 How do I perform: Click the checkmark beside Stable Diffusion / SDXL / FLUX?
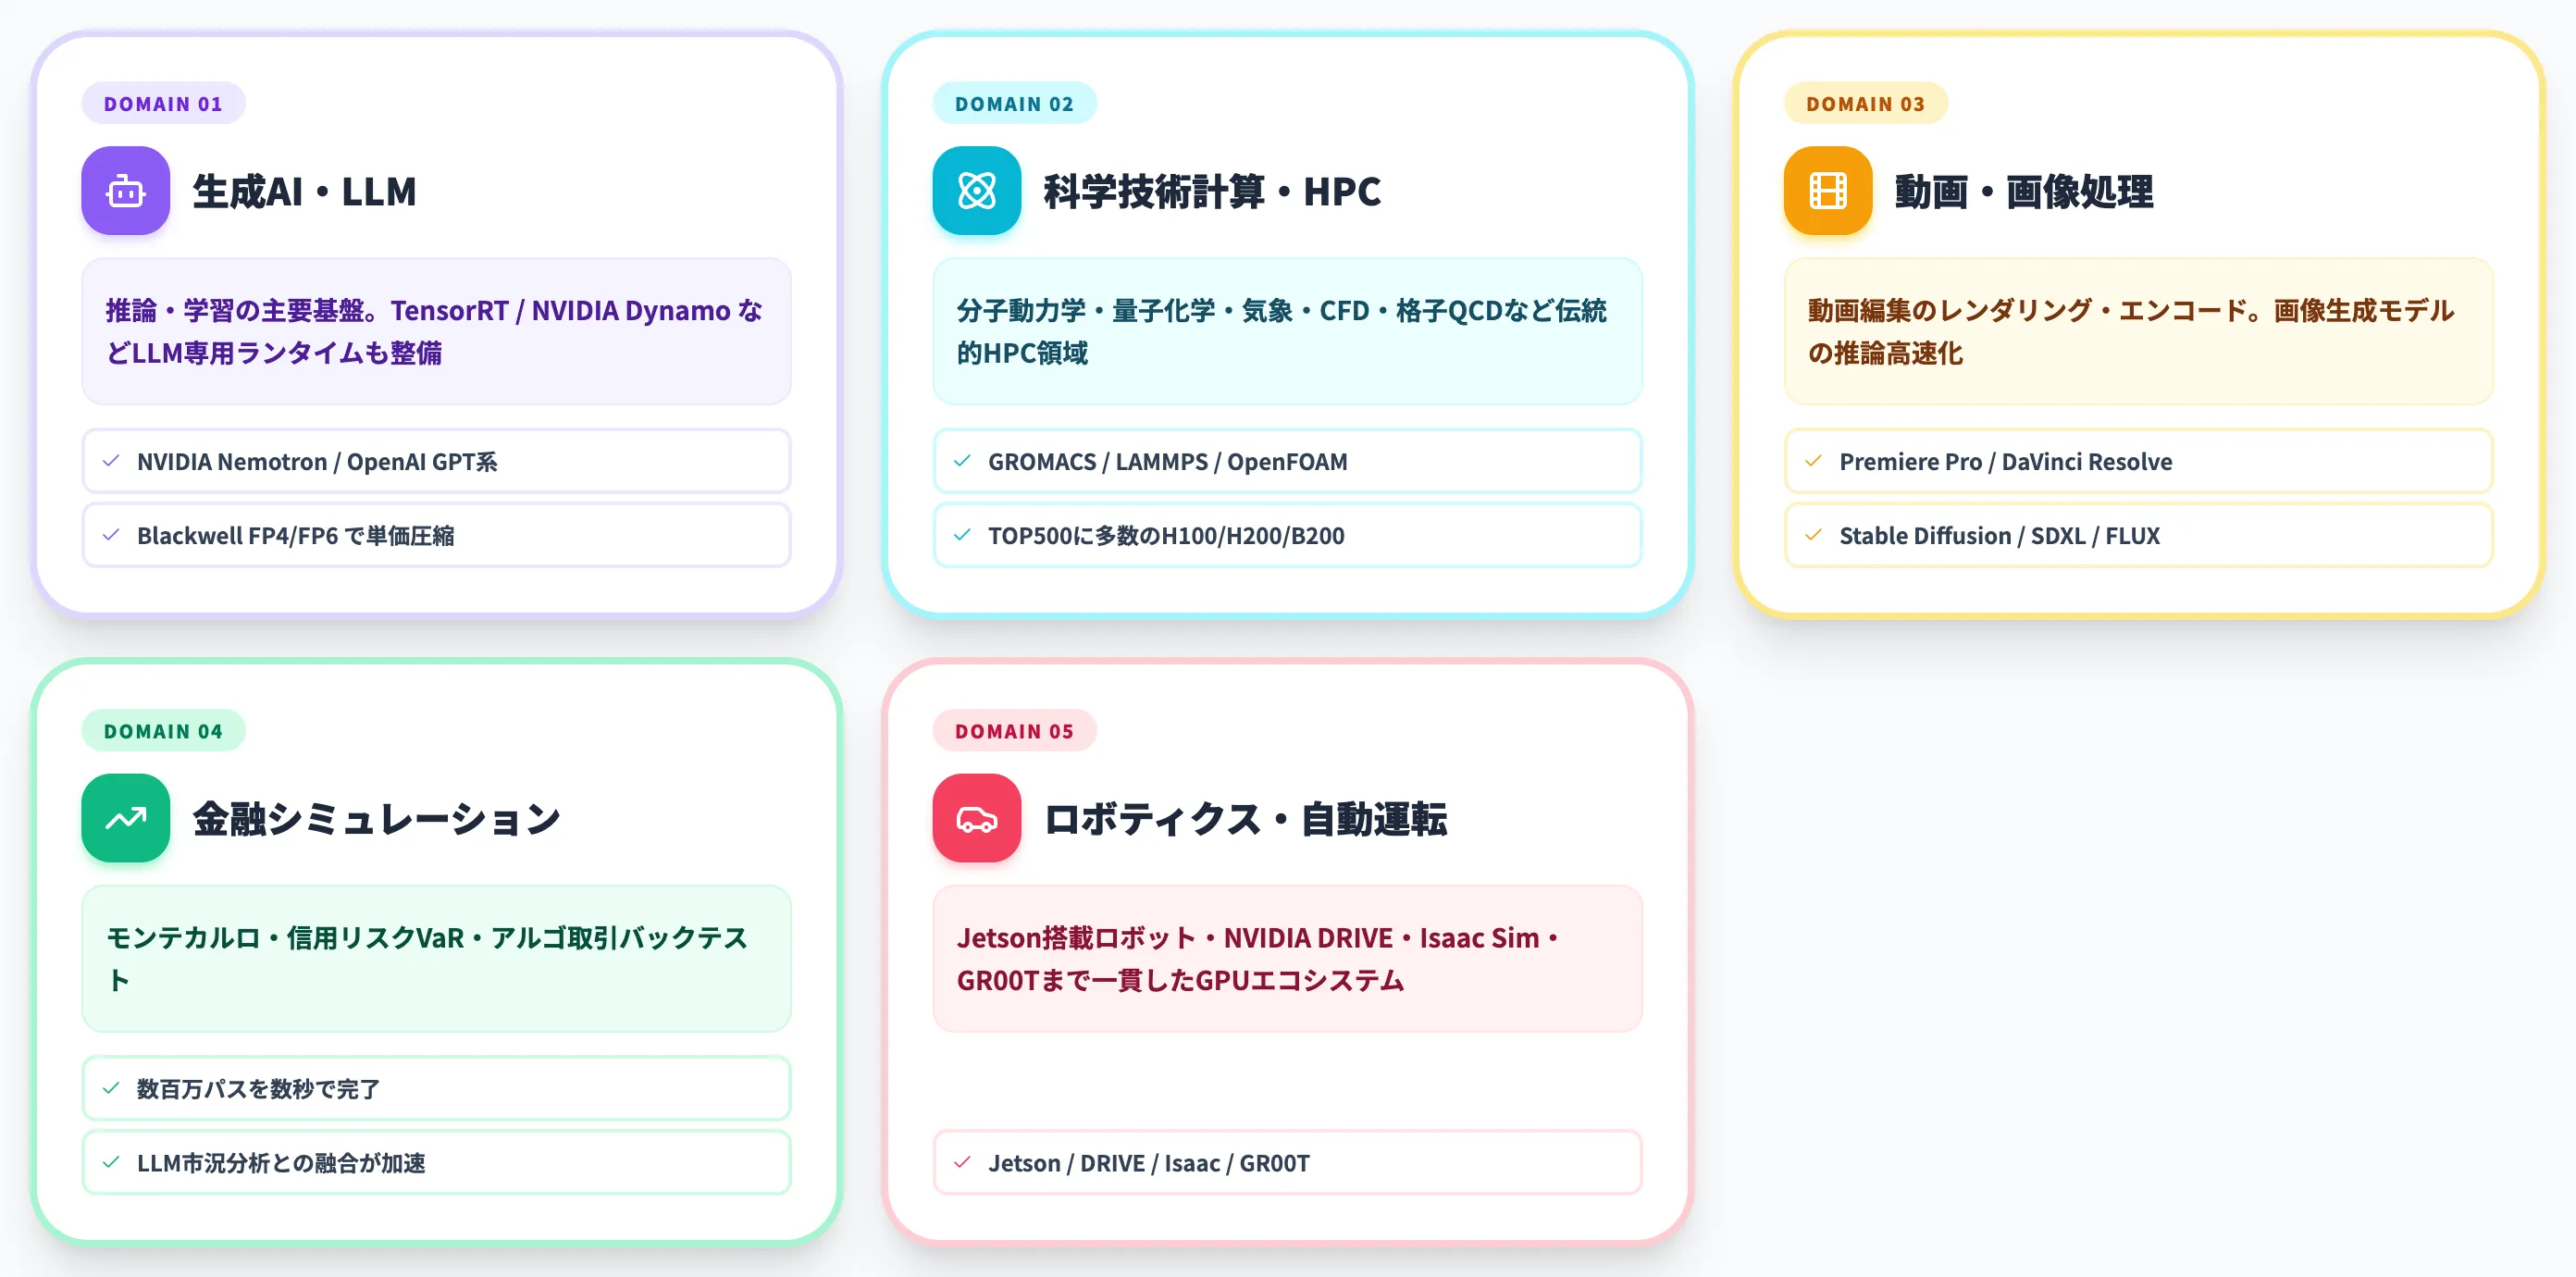pos(1813,535)
